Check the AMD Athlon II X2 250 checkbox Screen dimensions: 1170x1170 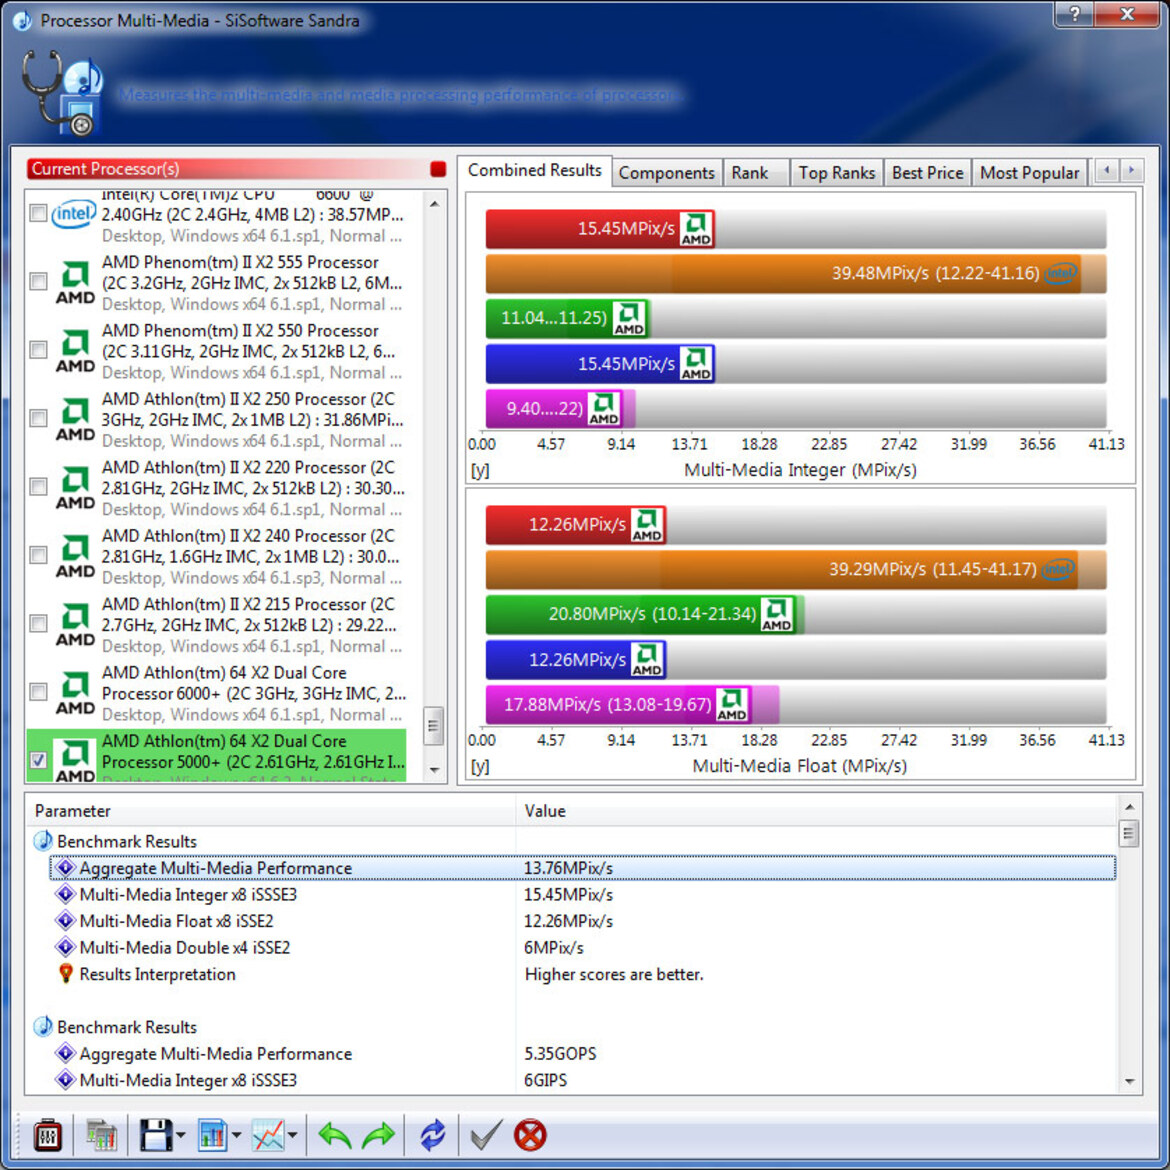coord(38,418)
